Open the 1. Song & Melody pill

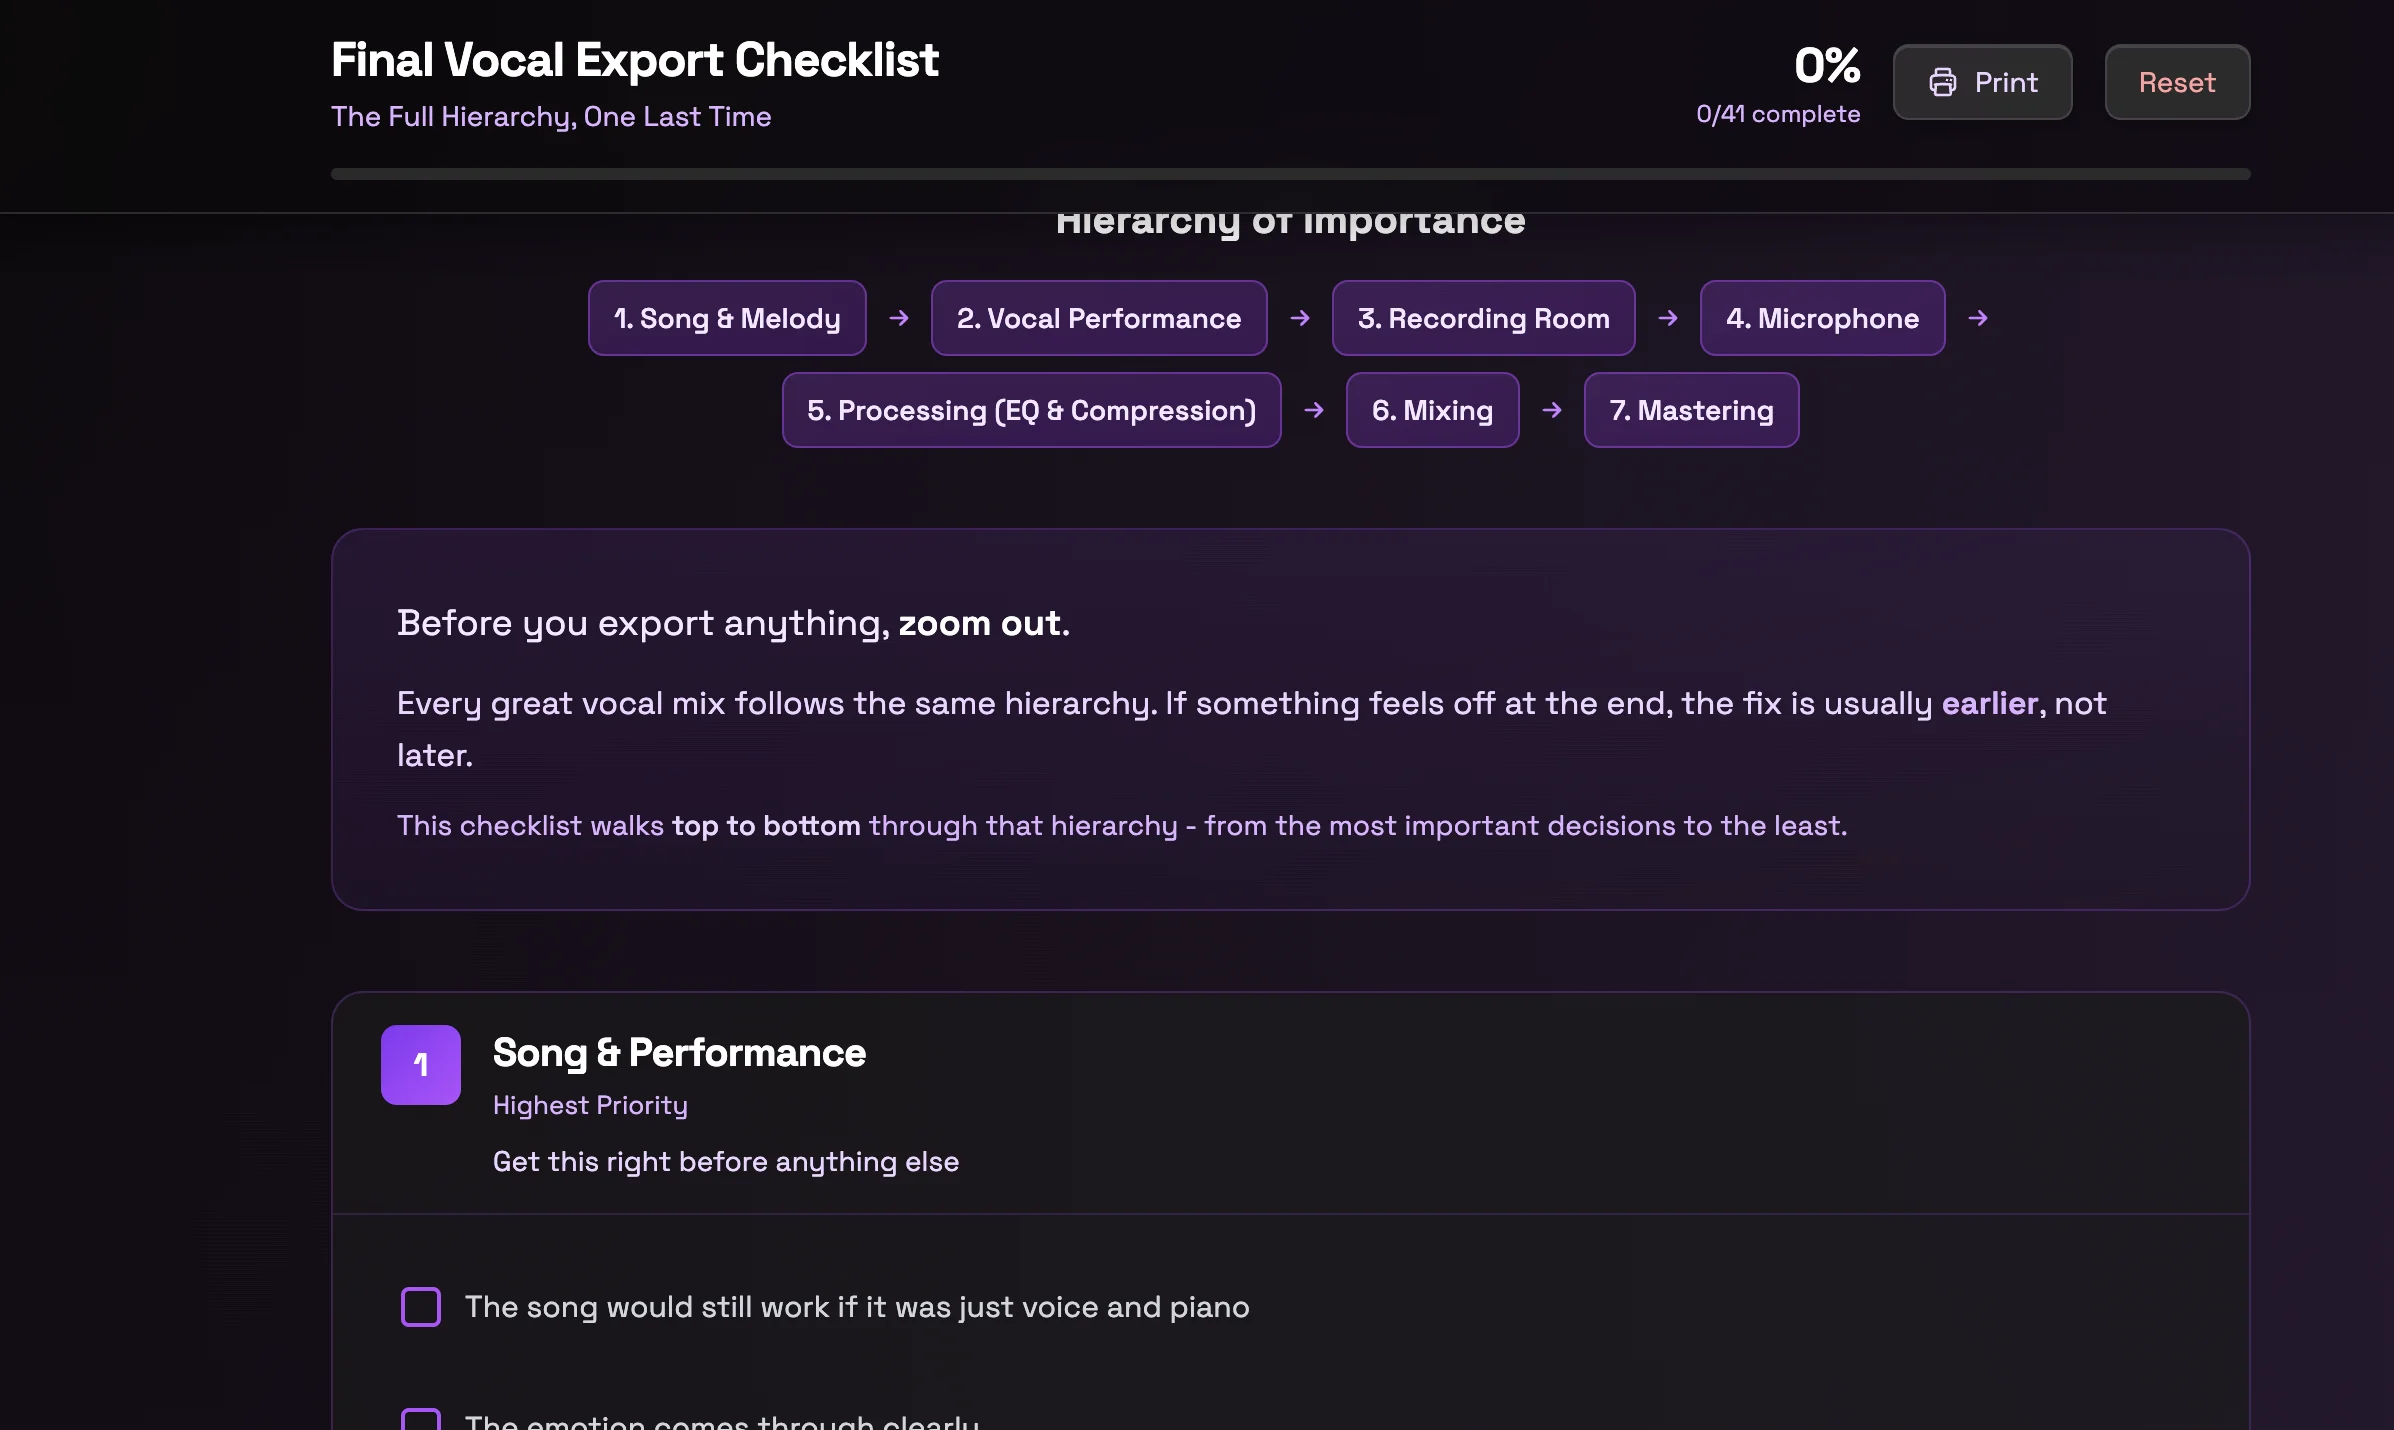tap(727, 318)
